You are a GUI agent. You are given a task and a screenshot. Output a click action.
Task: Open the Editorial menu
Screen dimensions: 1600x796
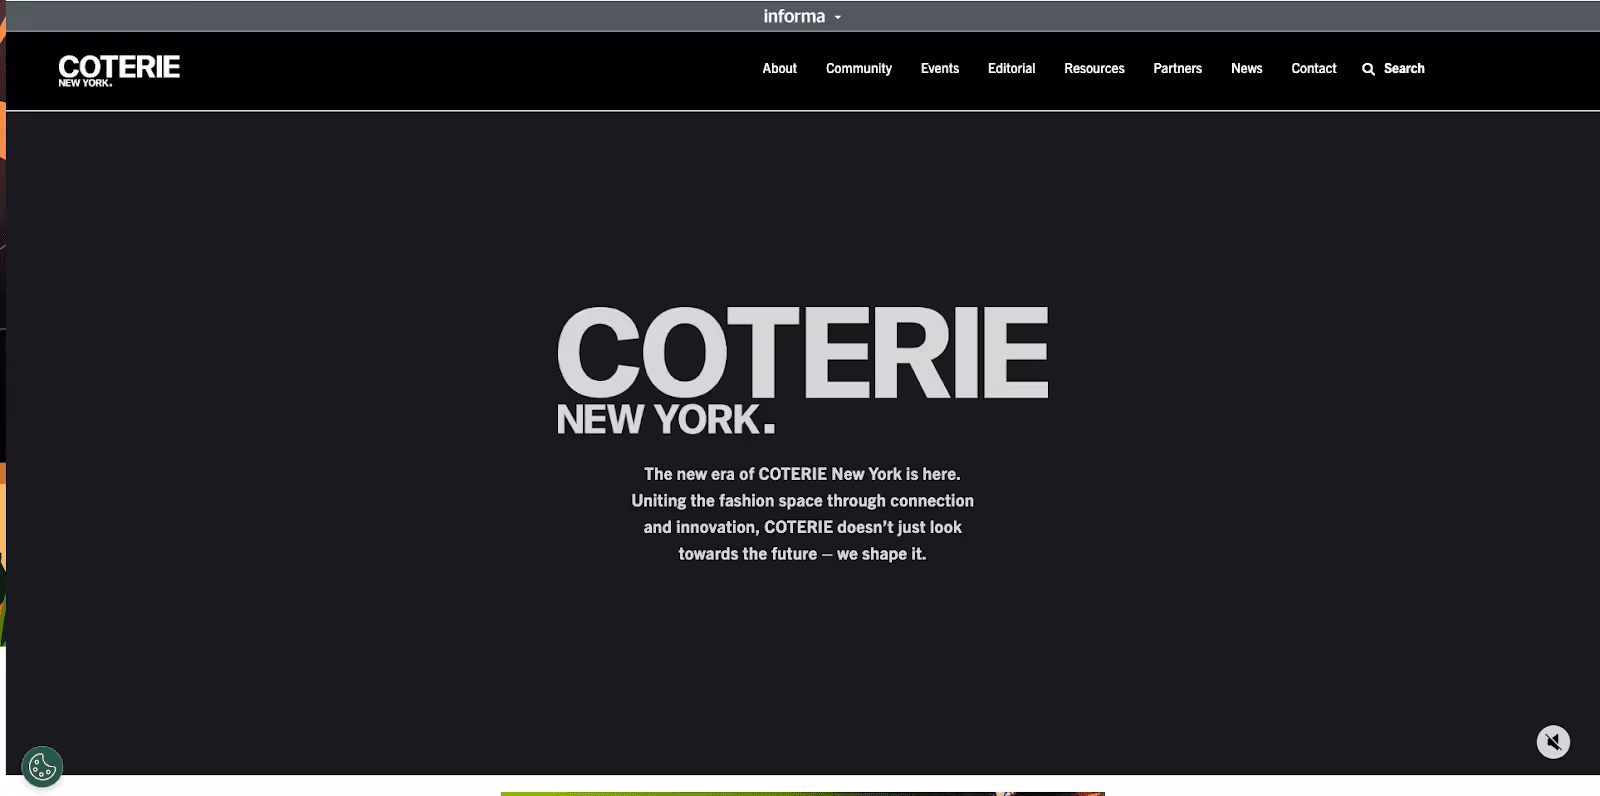[x=1011, y=69]
